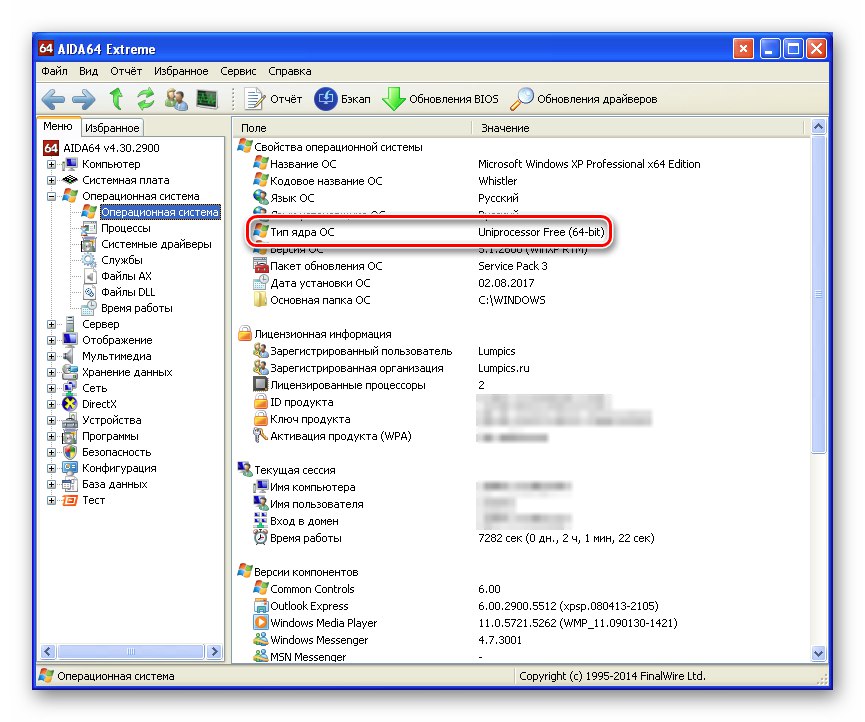
Task: Expand the Системная плата tree node
Action: (51, 180)
